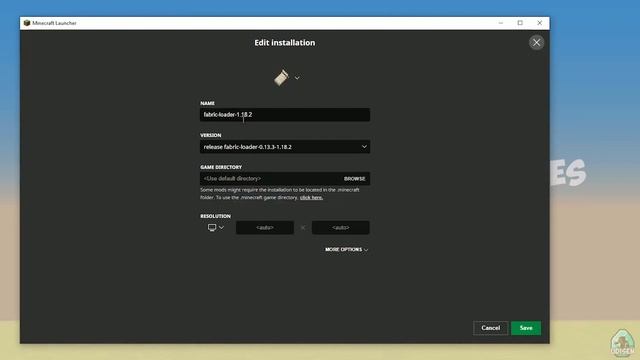The height and width of the screenshot is (360, 640).
Task: Click the installation icon image
Action: 281,78
